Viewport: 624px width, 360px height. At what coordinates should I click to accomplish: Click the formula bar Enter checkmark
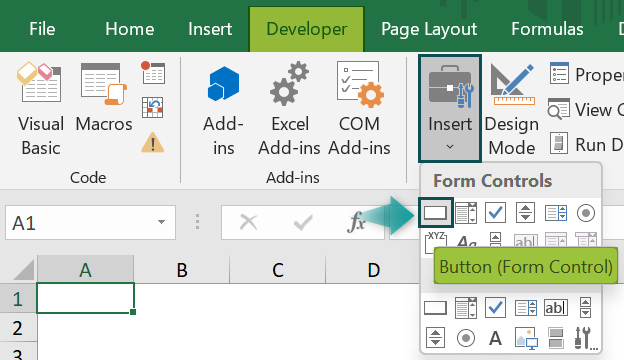303,222
